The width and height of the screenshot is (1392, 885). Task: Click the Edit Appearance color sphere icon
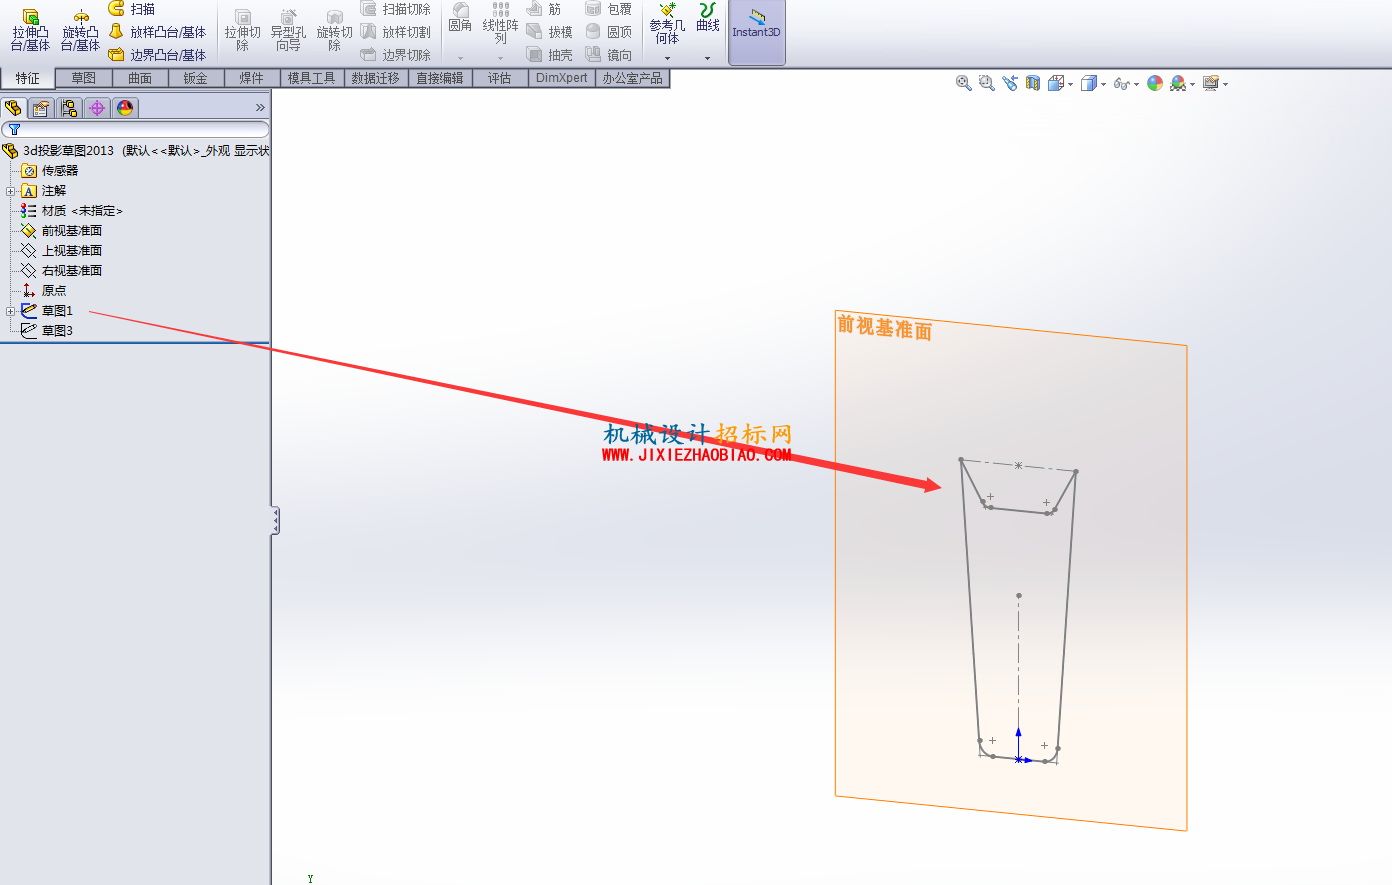pyautogui.click(x=1155, y=84)
